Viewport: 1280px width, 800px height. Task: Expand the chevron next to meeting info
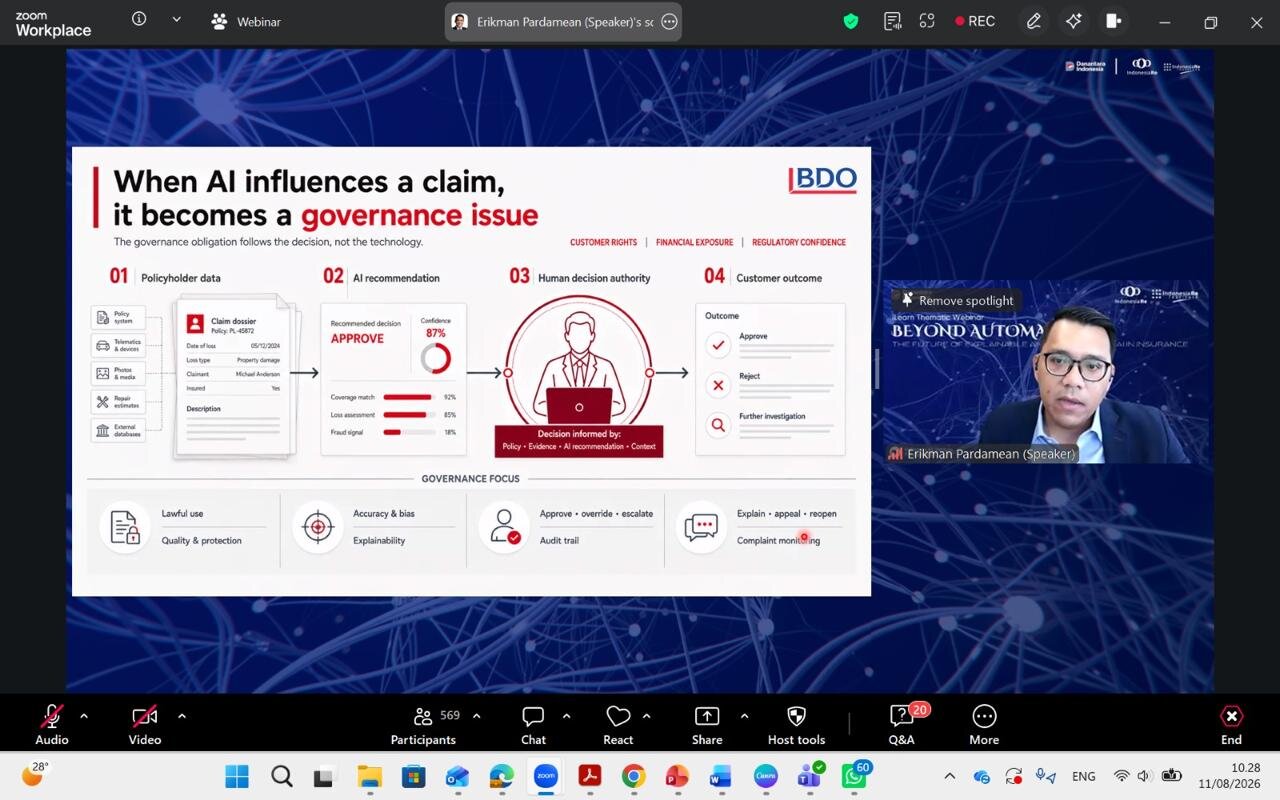pos(177,19)
